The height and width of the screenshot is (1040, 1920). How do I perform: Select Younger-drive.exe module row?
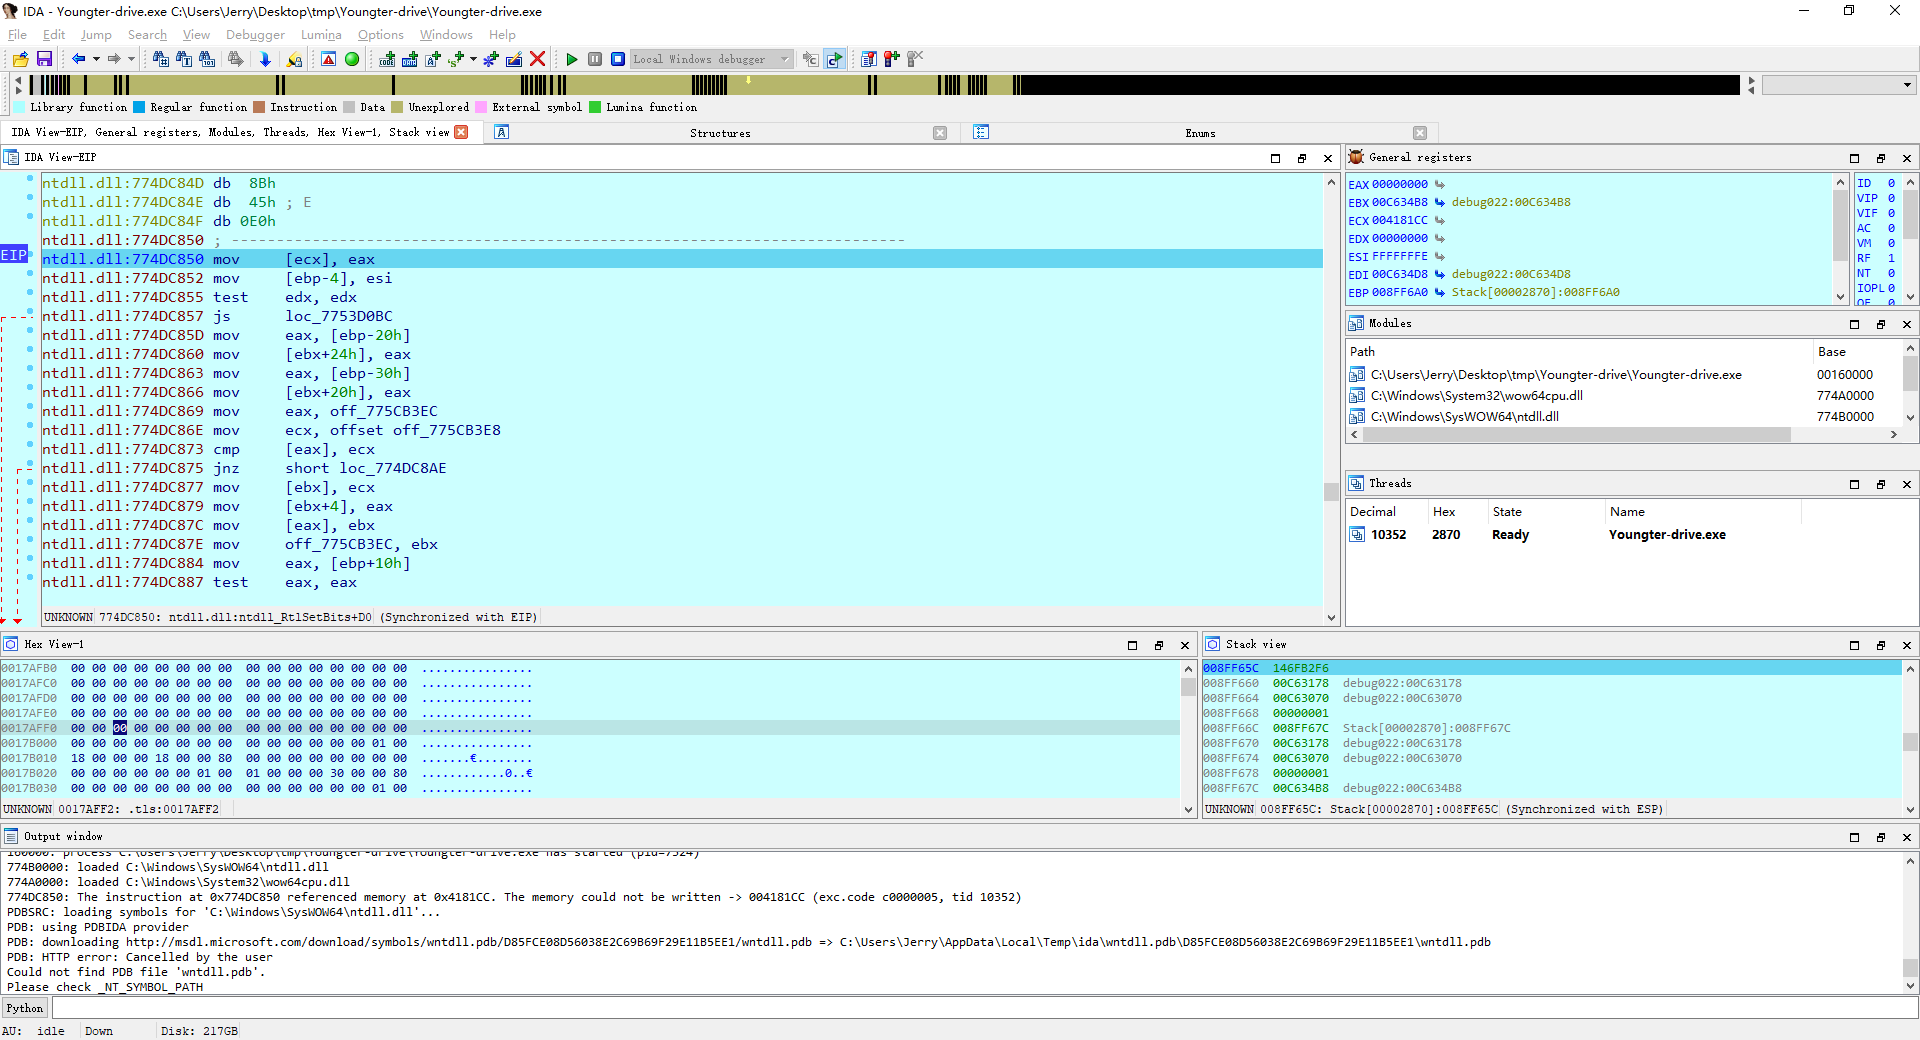[x=1625, y=375]
